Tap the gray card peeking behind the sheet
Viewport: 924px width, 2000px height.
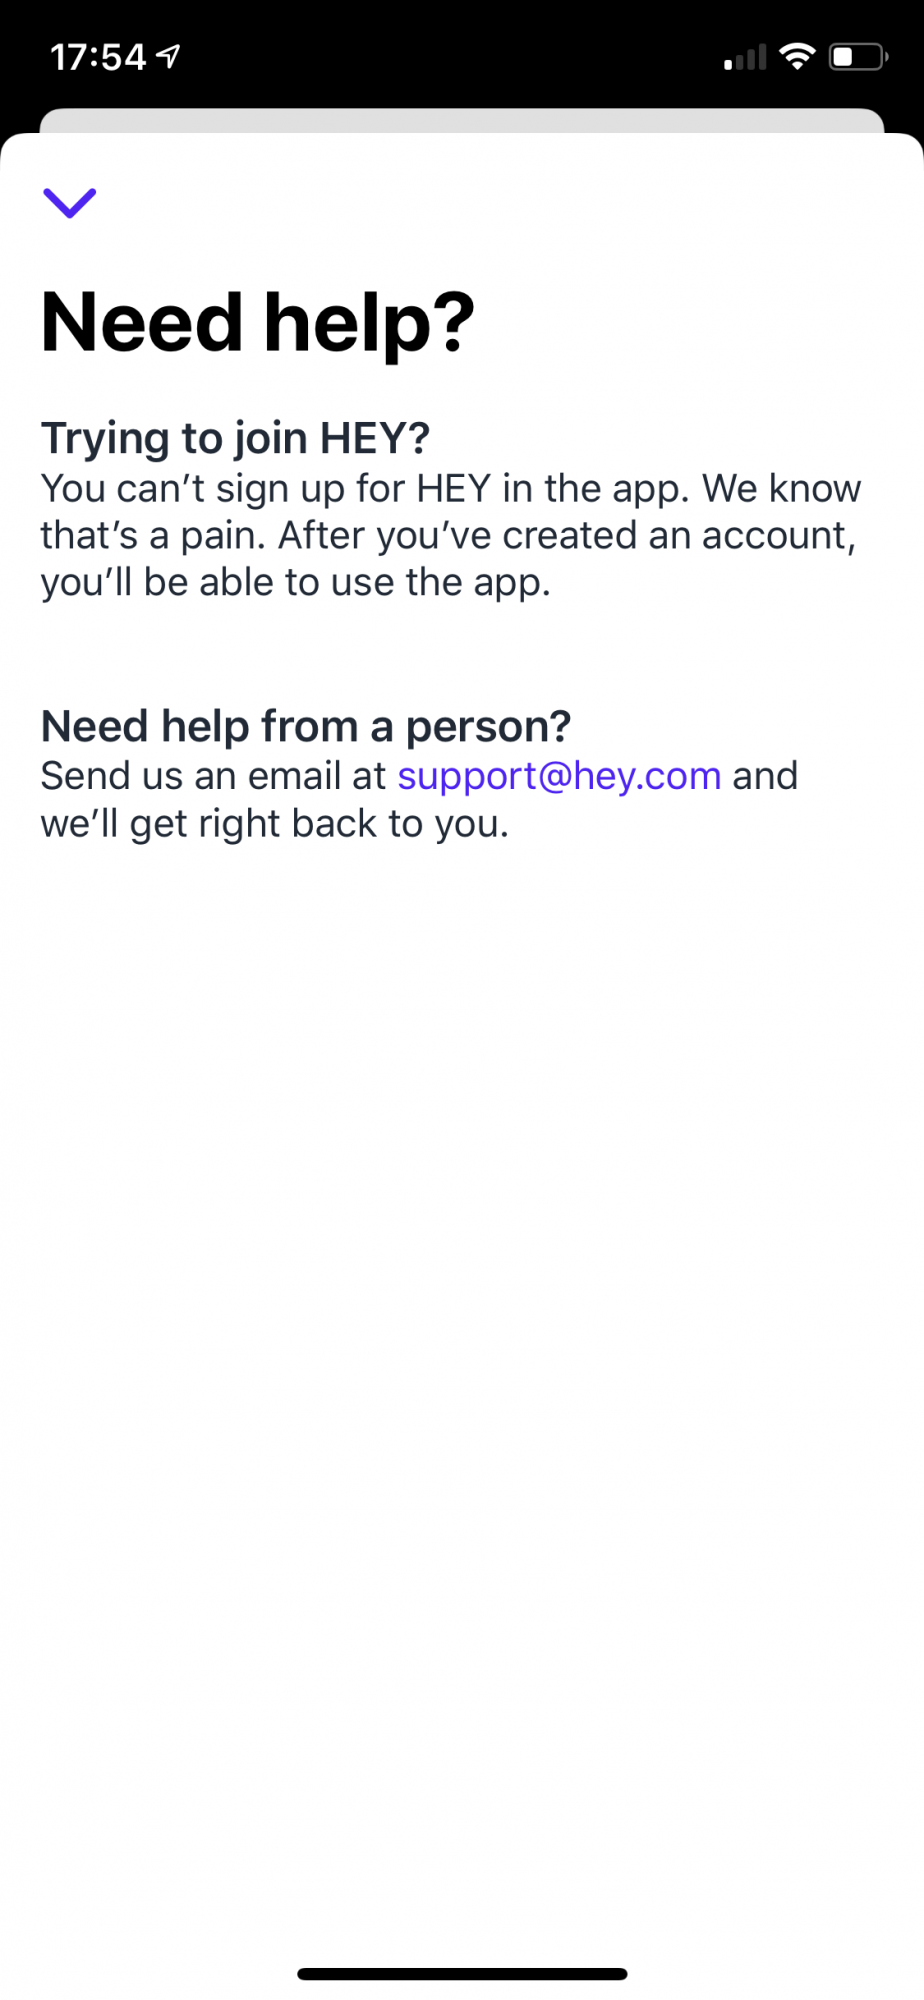pyautogui.click(x=462, y=120)
